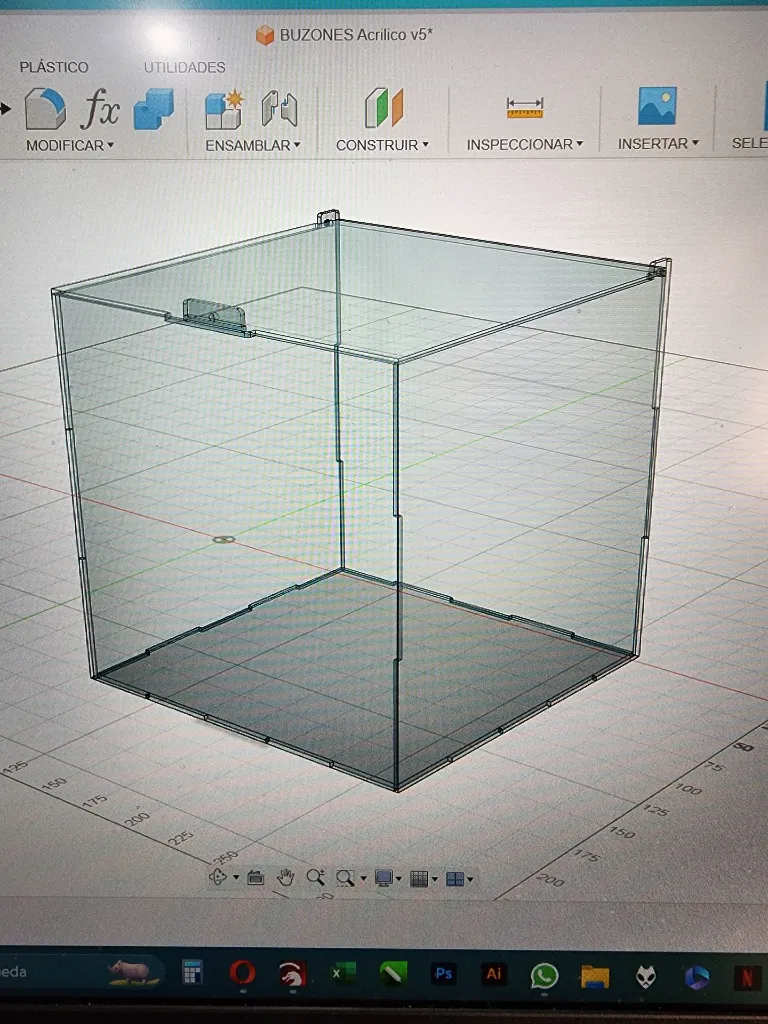Expand the ENSAMBLAR dropdown menu
The width and height of the screenshot is (768, 1024).
click(x=253, y=145)
